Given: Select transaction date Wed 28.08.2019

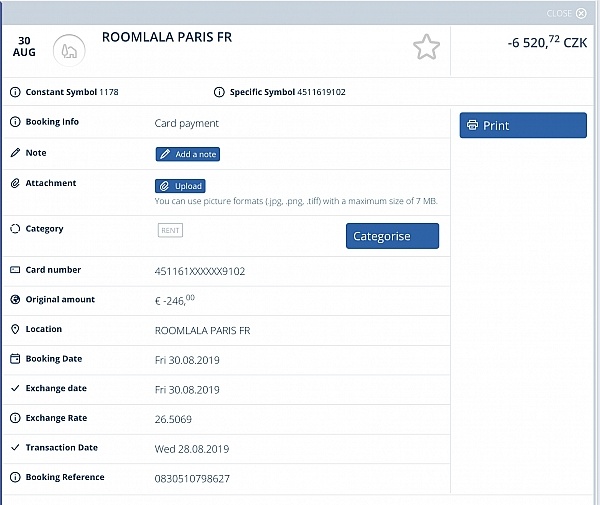Looking at the screenshot, I should click(x=192, y=449).
